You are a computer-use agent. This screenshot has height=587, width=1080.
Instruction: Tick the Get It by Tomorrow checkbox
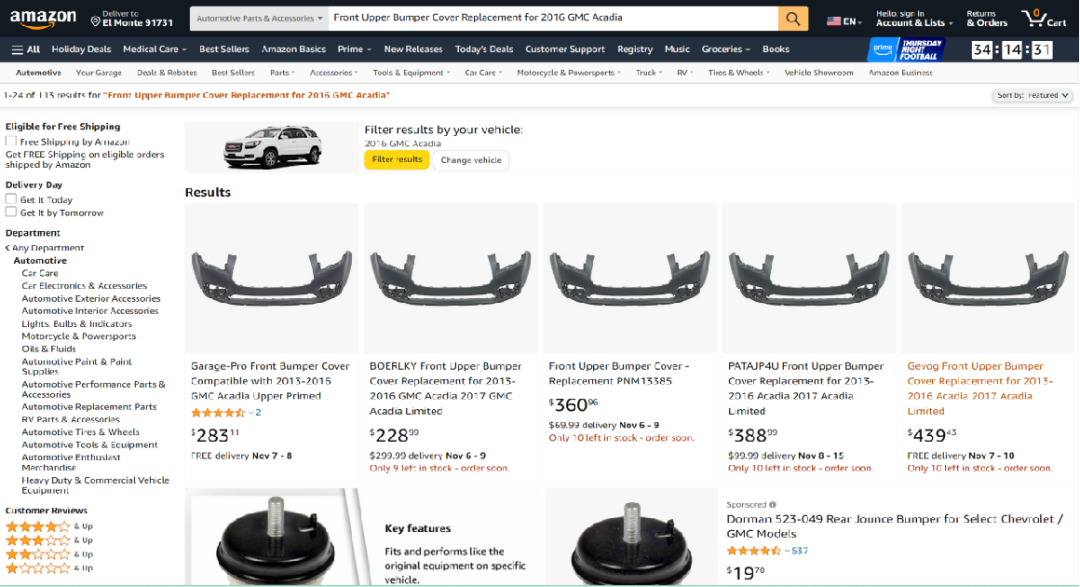(11, 212)
